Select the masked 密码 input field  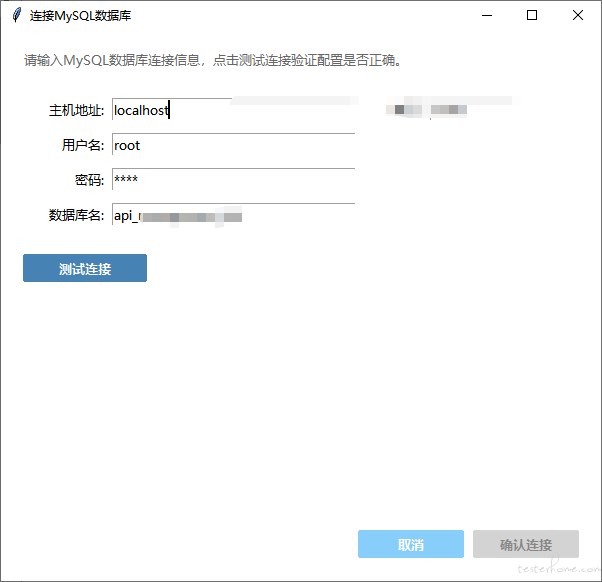(x=233, y=180)
